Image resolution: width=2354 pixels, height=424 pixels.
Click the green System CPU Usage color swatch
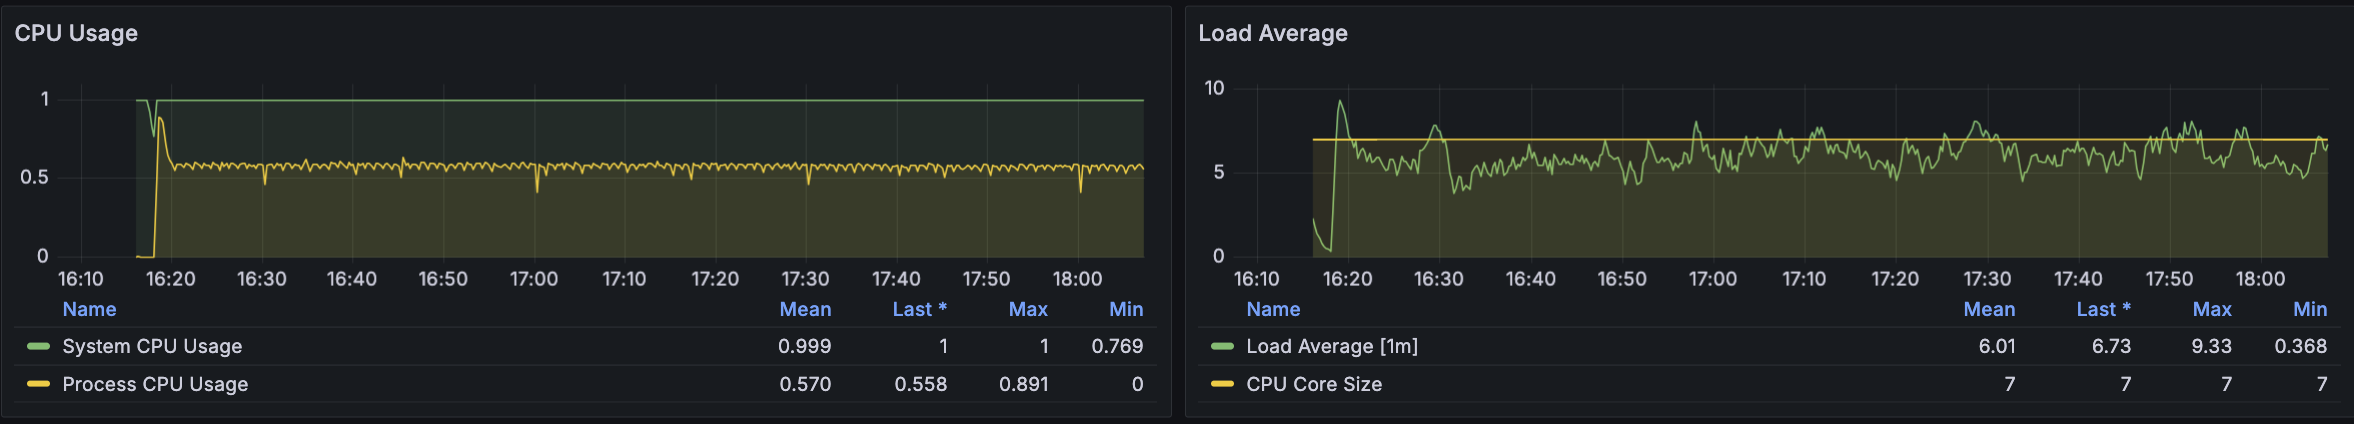point(38,346)
